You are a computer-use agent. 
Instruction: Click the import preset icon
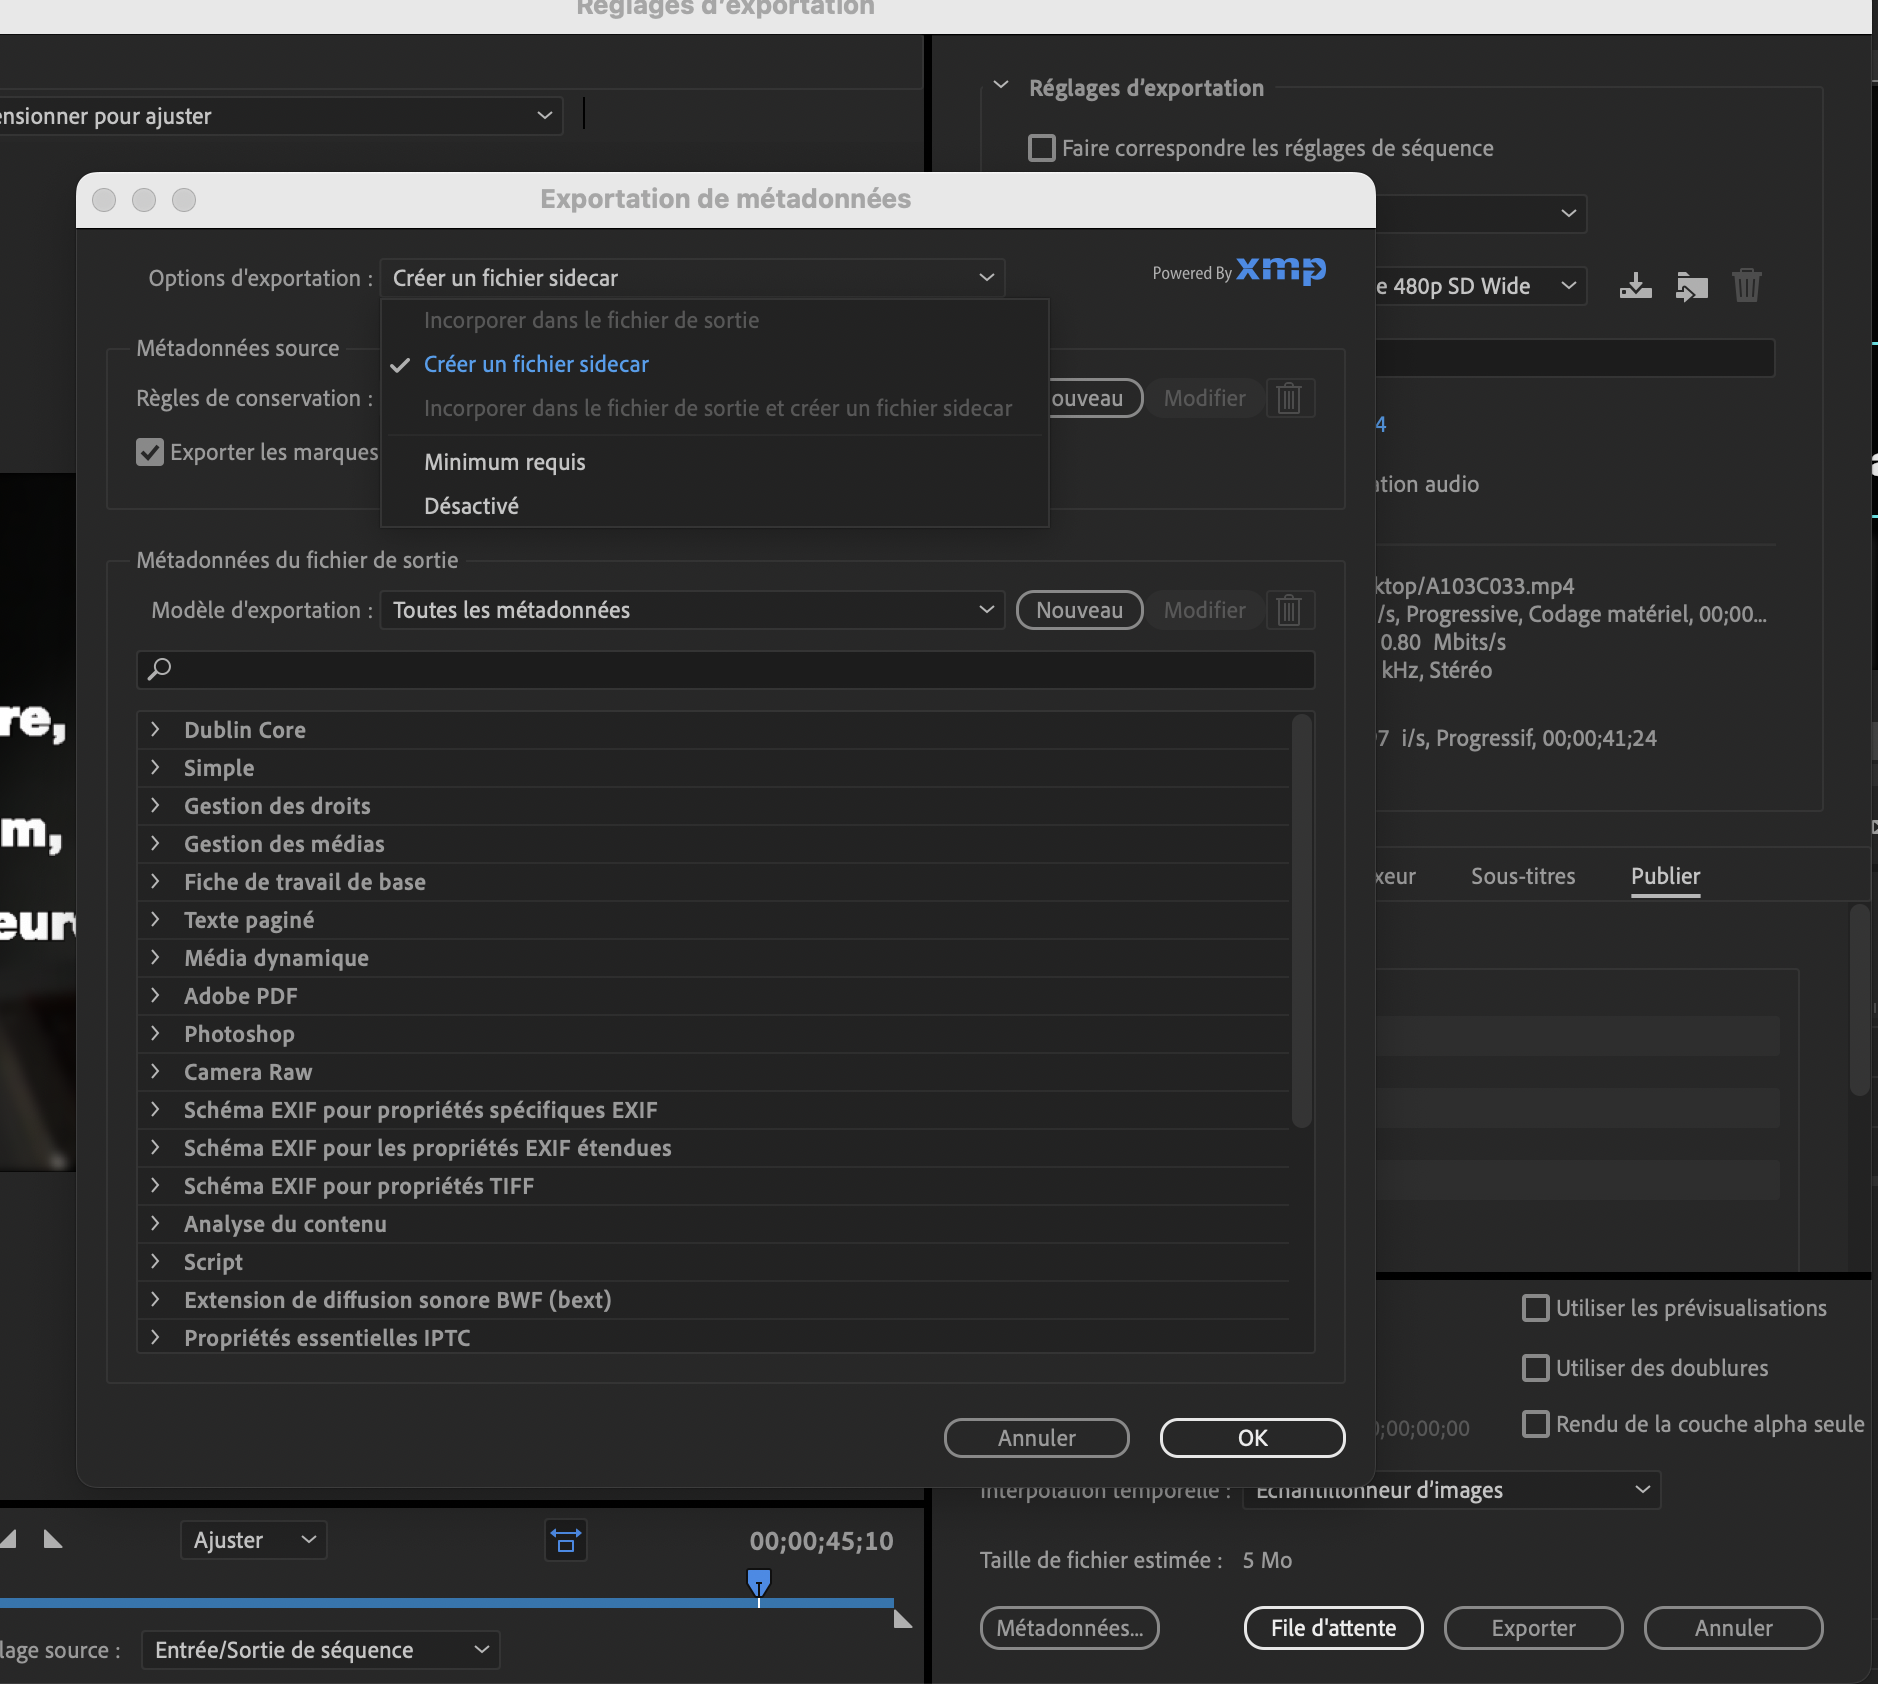(x=1691, y=287)
